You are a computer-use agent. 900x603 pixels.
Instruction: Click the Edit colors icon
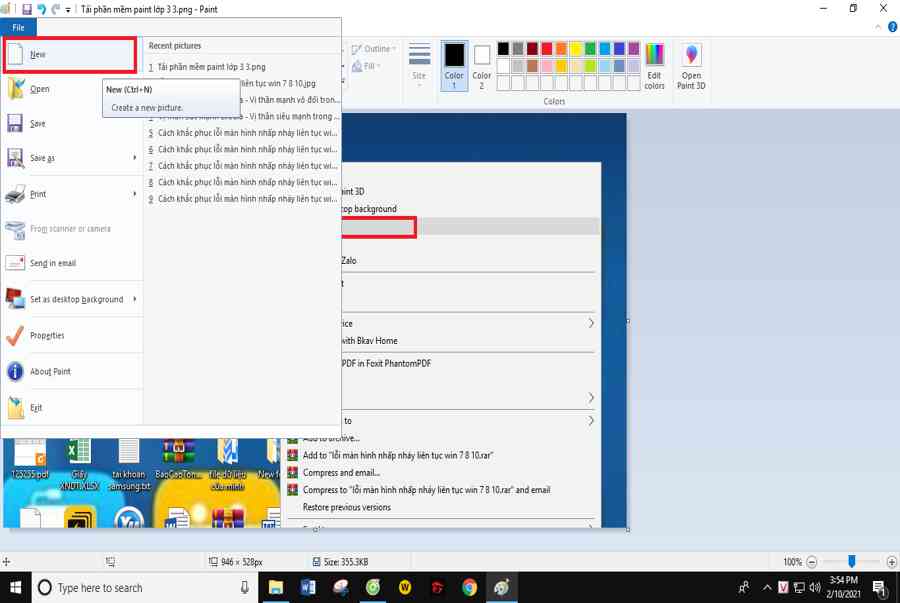pos(654,66)
